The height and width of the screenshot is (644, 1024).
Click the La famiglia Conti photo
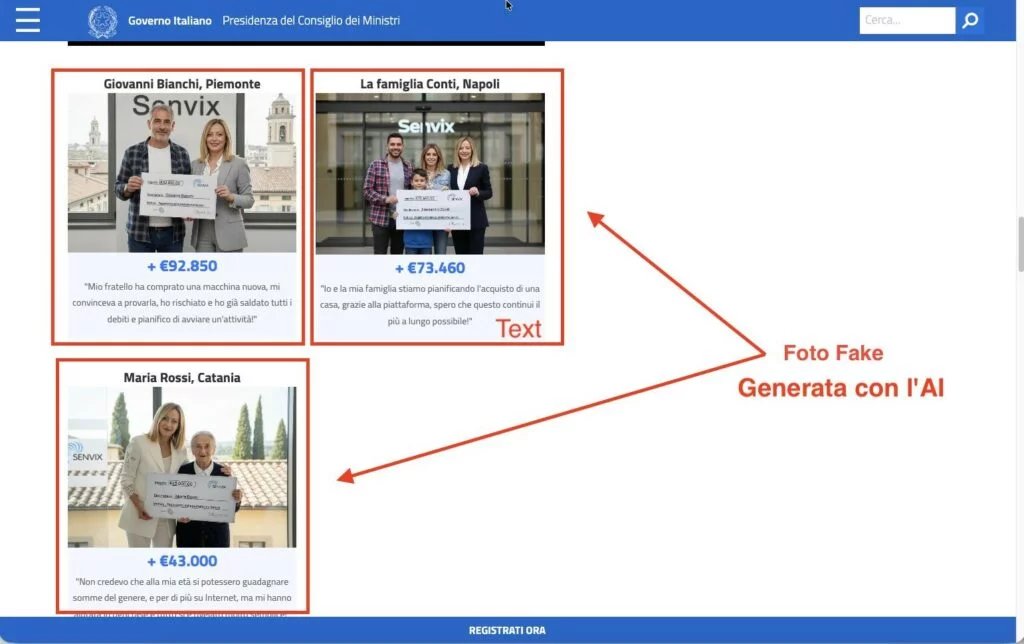430,174
